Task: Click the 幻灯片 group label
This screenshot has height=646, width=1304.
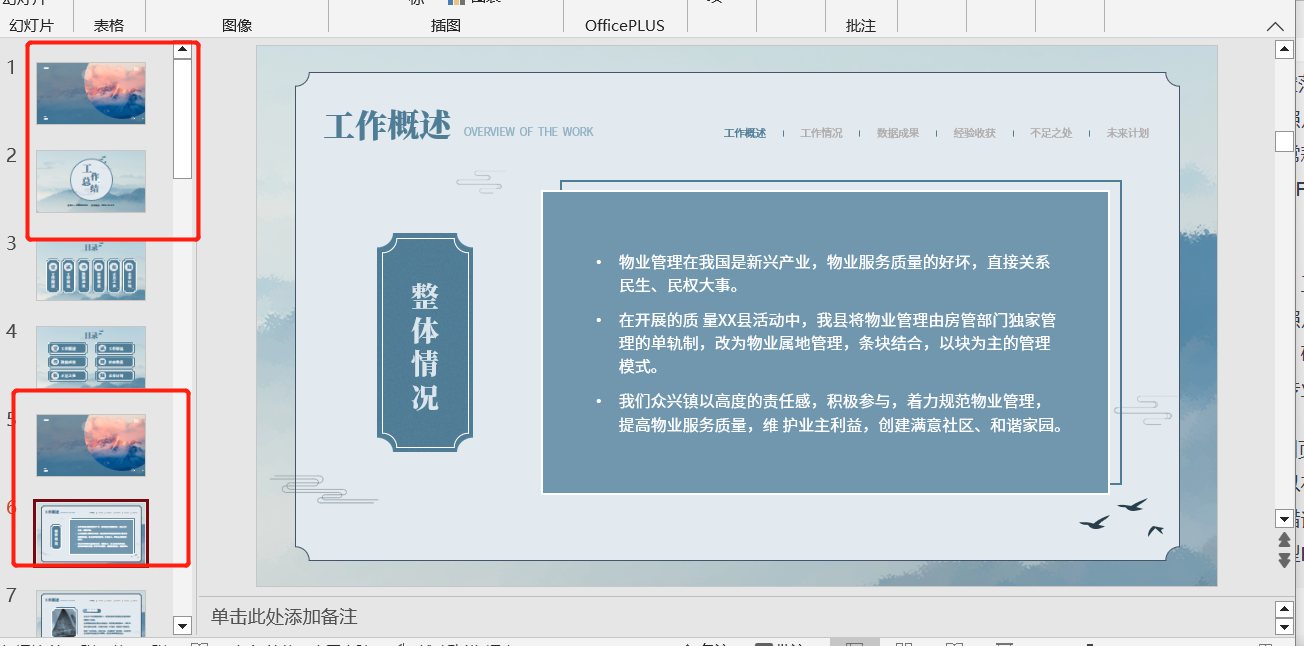Action: 32,25
